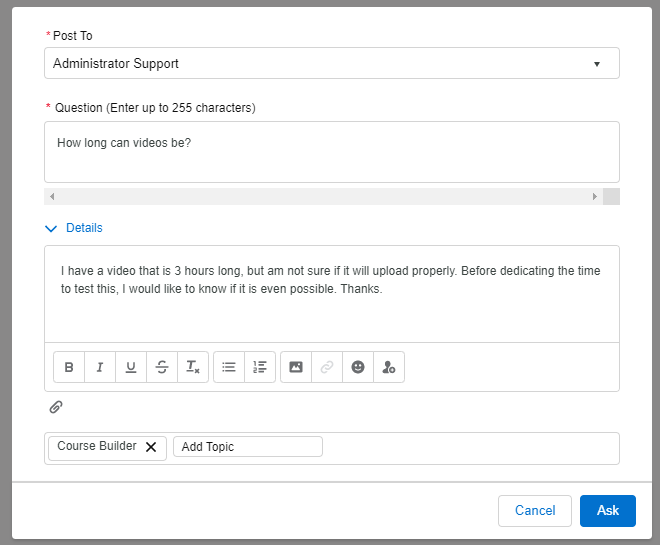Click the Cancel button
The height and width of the screenshot is (545, 660).
(534, 510)
